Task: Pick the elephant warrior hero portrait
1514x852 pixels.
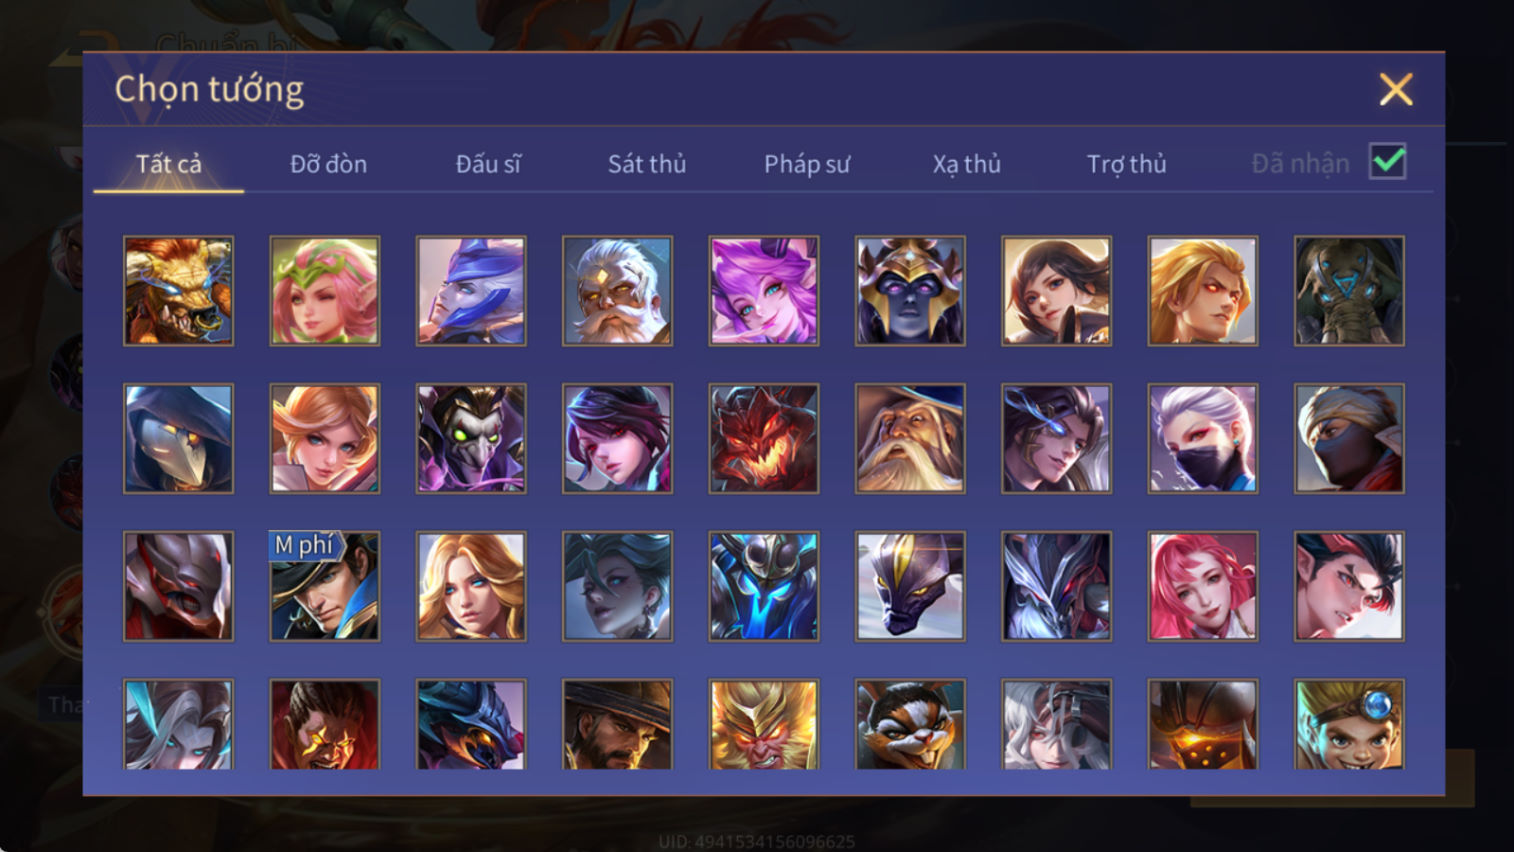Action: pos(1349,291)
